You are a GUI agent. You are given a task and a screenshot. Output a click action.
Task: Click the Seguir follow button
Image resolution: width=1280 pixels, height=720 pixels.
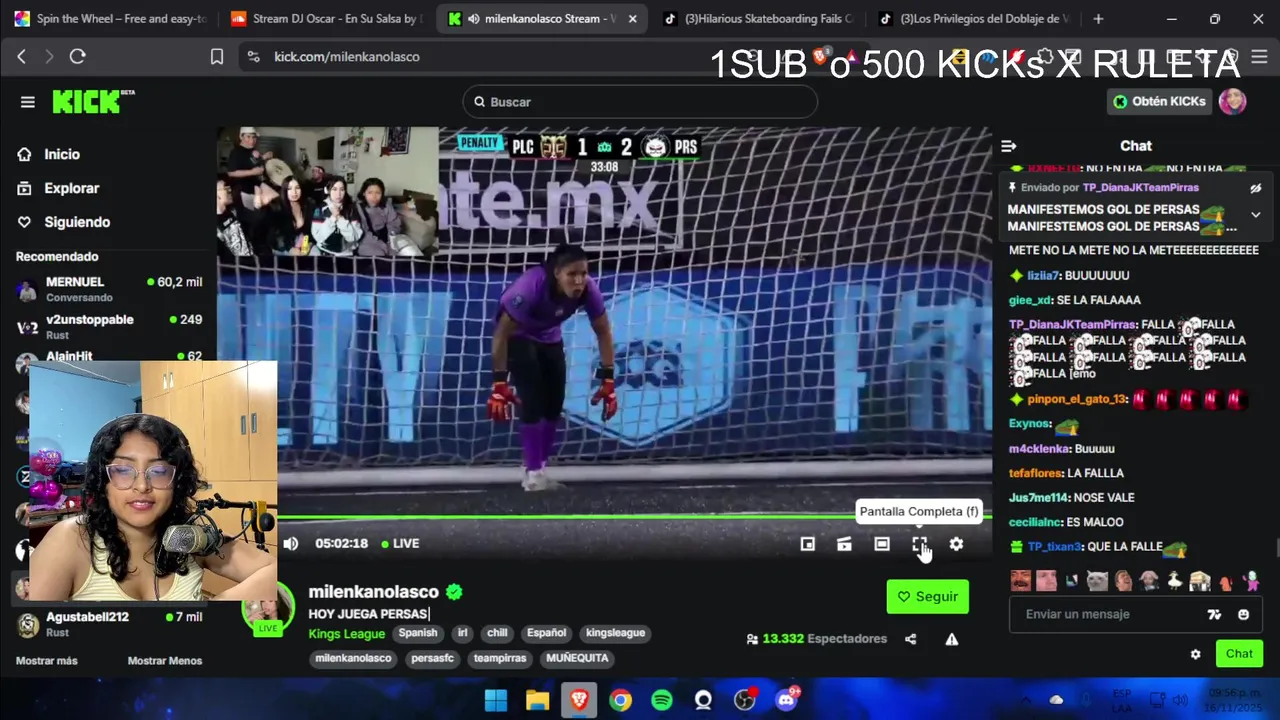(928, 597)
